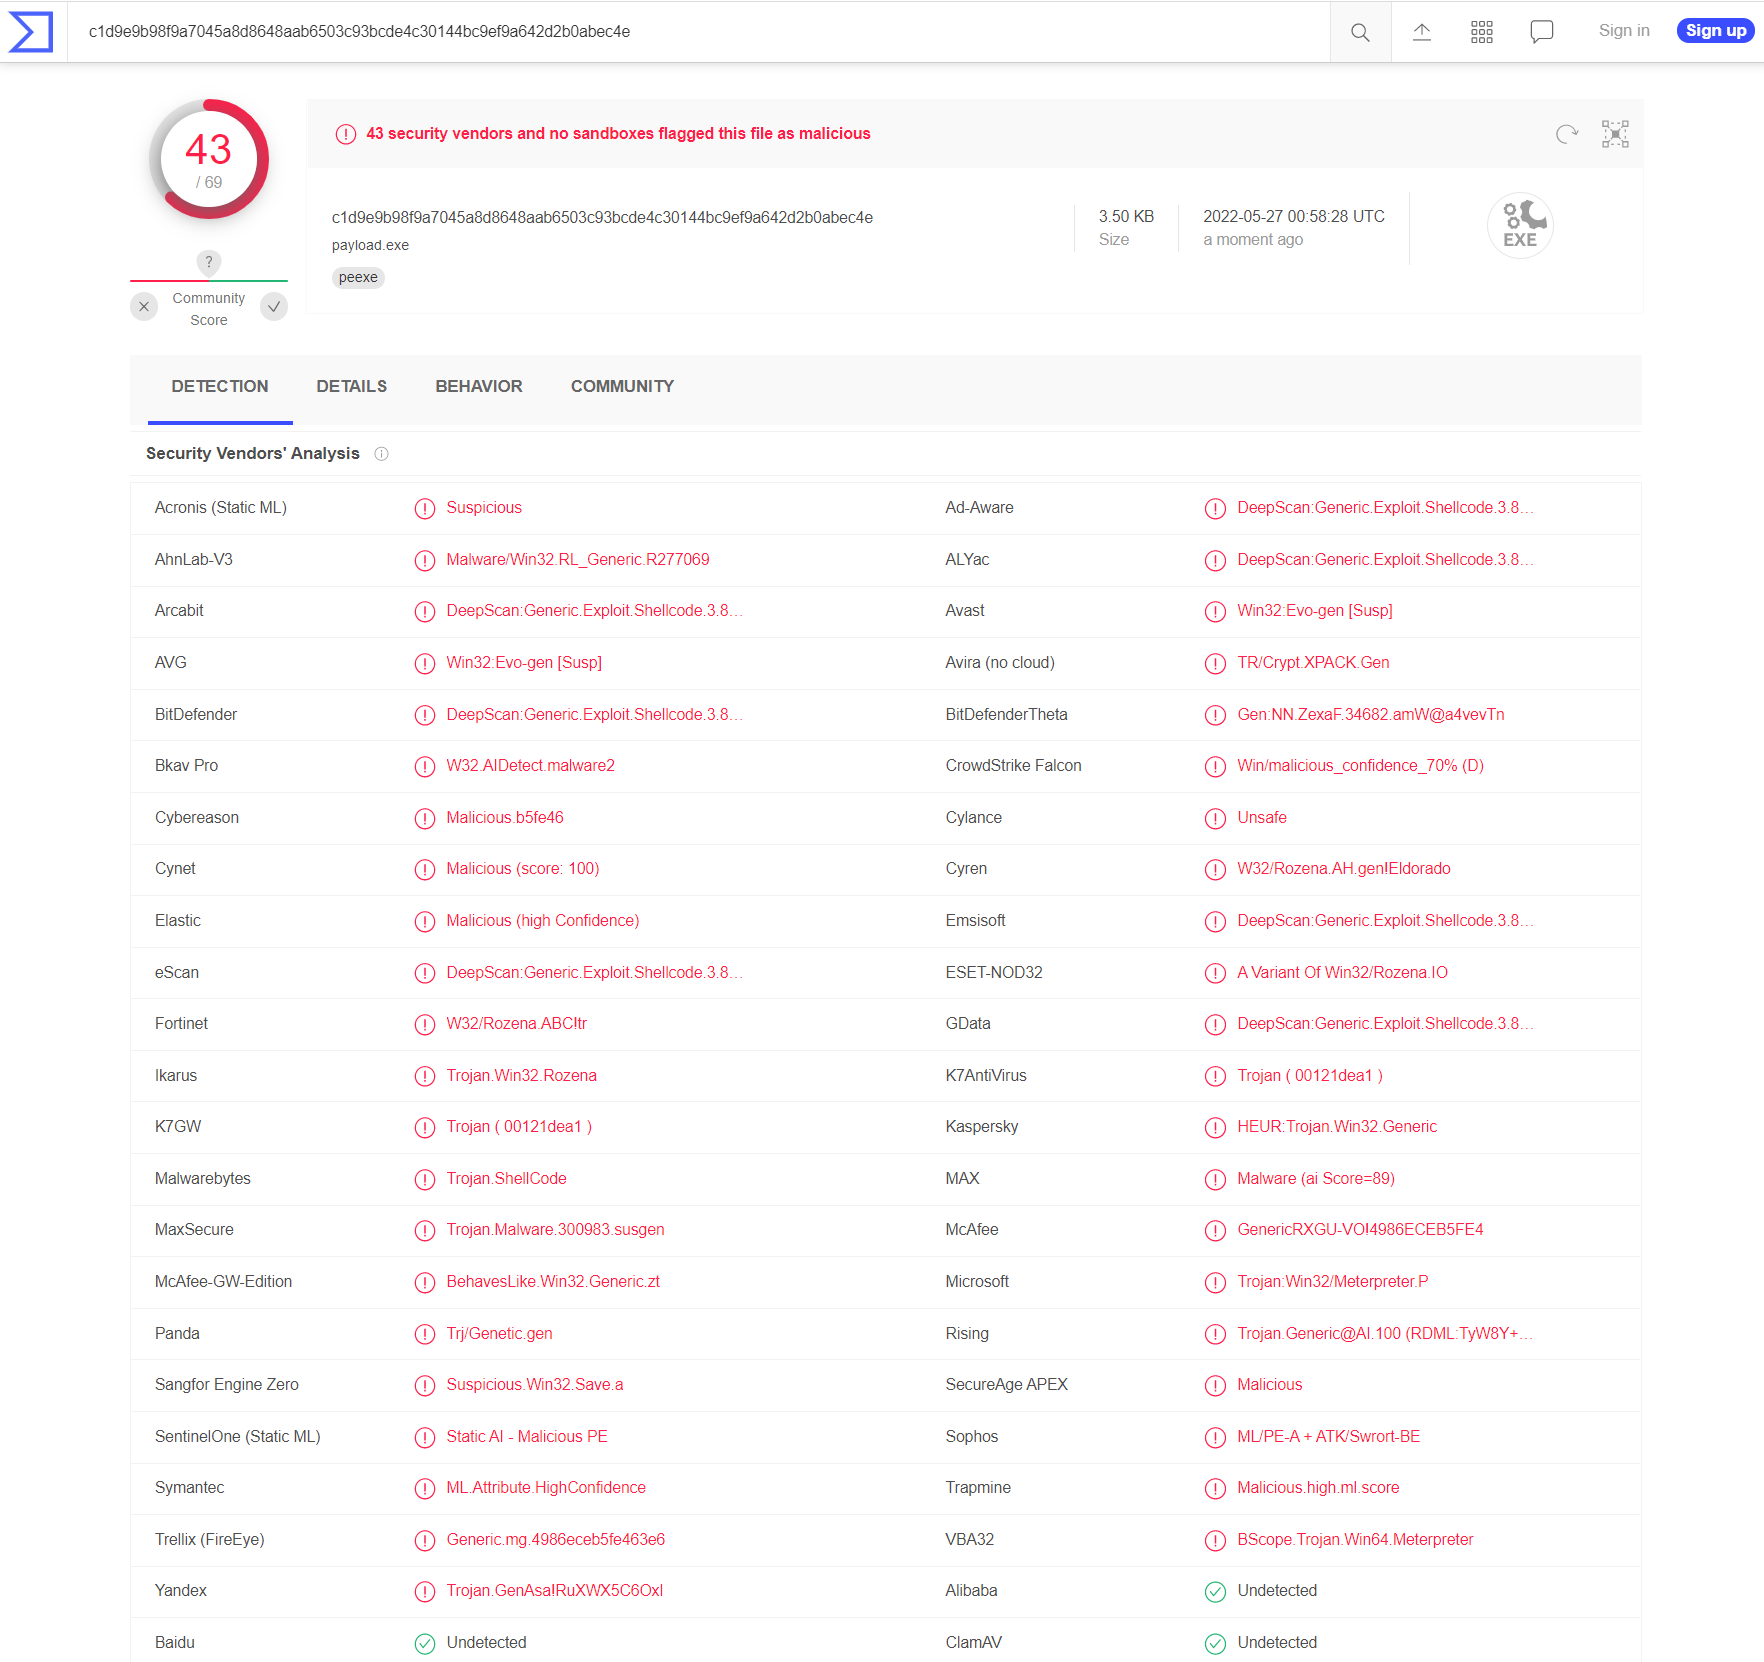This screenshot has width=1764, height=1662.
Task: Click the warning icon for ESET-NOD32 row
Action: [x=1215, y=973]
